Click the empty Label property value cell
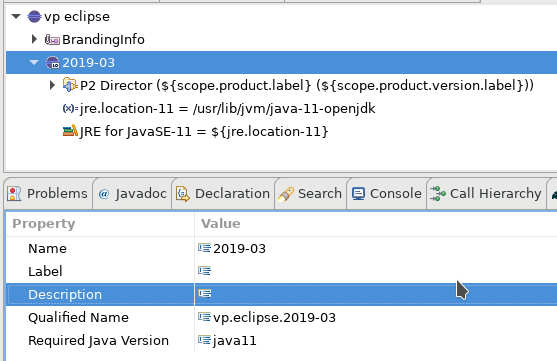The width and height of the screenshot is (557, 361). [376, 271]
